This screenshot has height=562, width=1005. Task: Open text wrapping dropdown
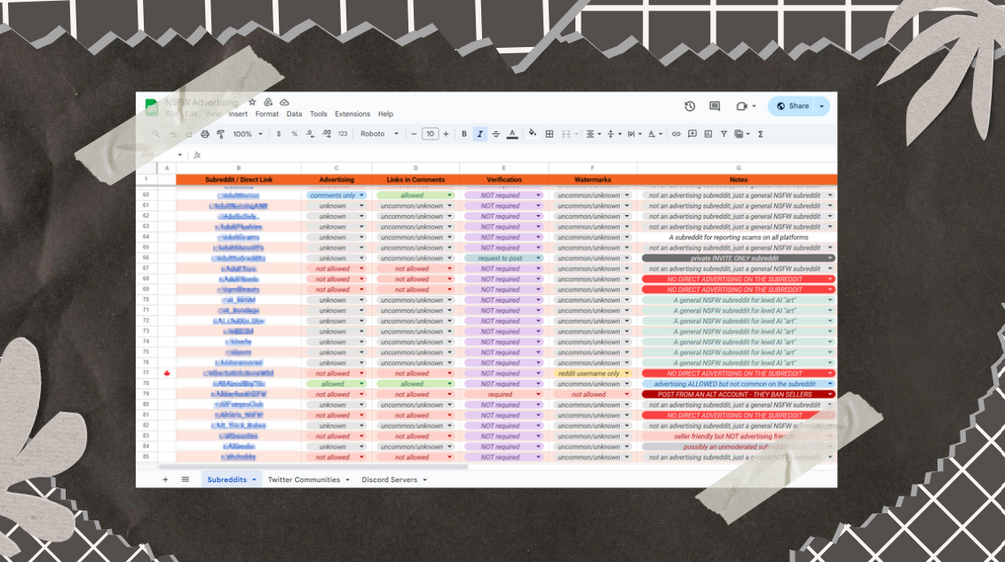coord(635,134)
